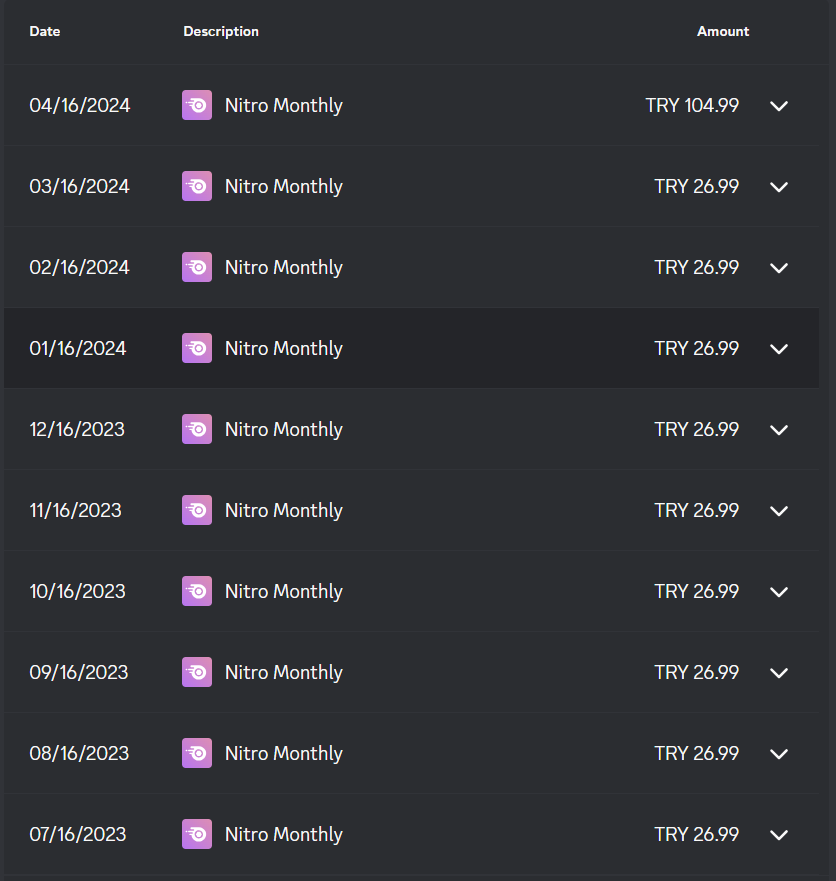Screen dimensions: 836x881
Task: Expand the 07/16/2023 payment details chevron
Action: click(x=779, y=835)
